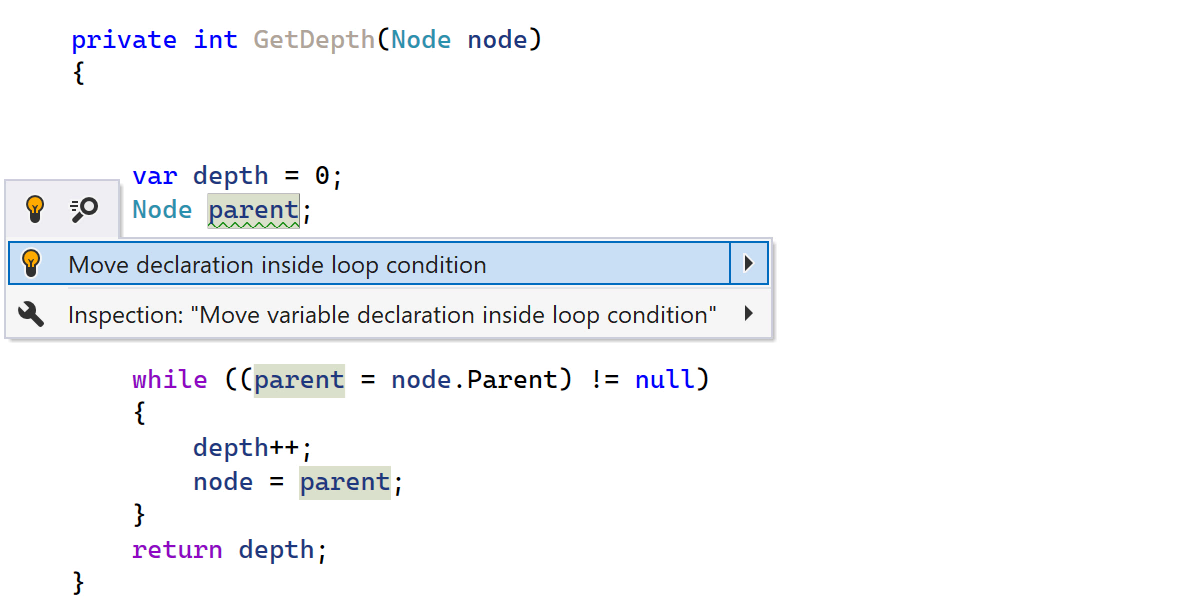Click the underlined parent variable declaration
The image size is (1200, 600).
click(x=253, y=210)
